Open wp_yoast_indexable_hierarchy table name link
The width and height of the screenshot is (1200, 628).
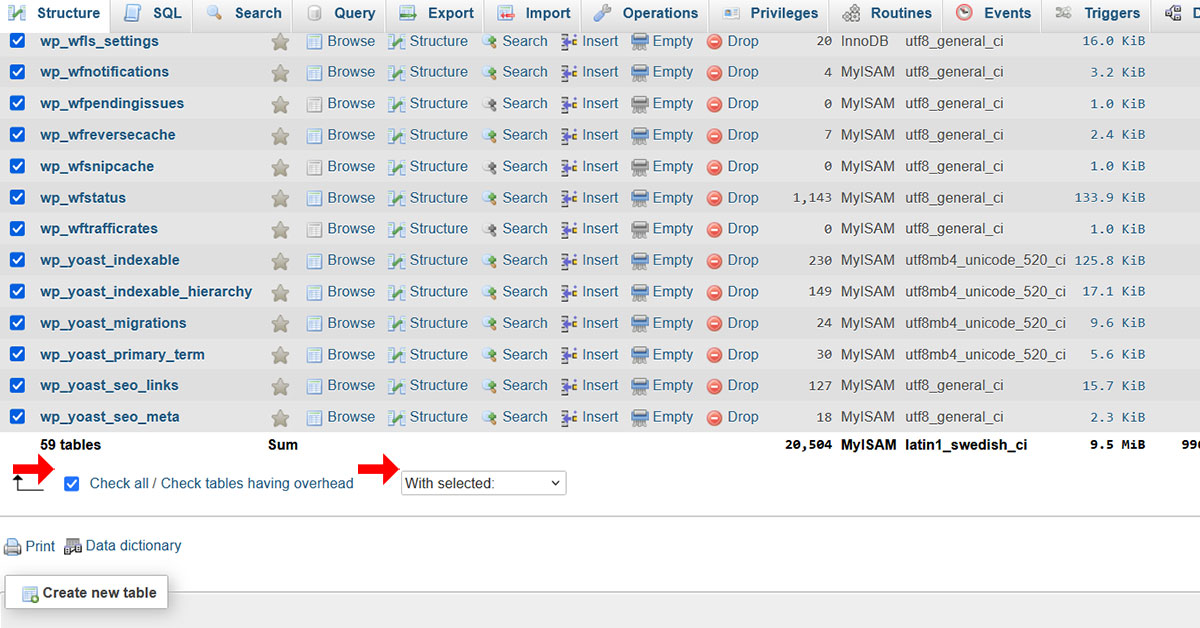[x=146, y=292]
